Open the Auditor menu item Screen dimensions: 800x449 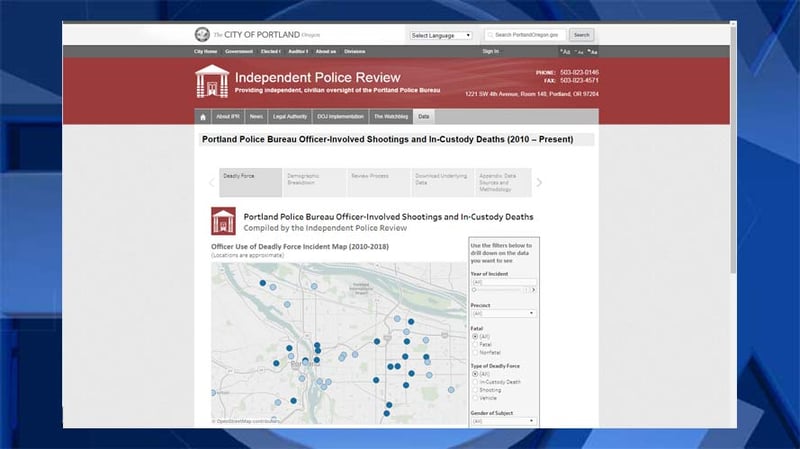[x=298, y=52]
